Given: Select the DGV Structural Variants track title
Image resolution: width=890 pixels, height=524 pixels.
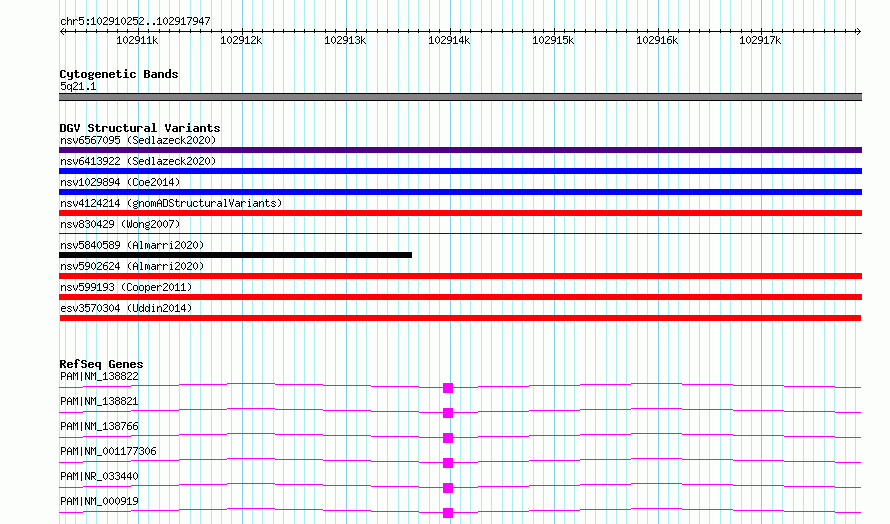Looking at the screenshot, I should tap(140, 128).
